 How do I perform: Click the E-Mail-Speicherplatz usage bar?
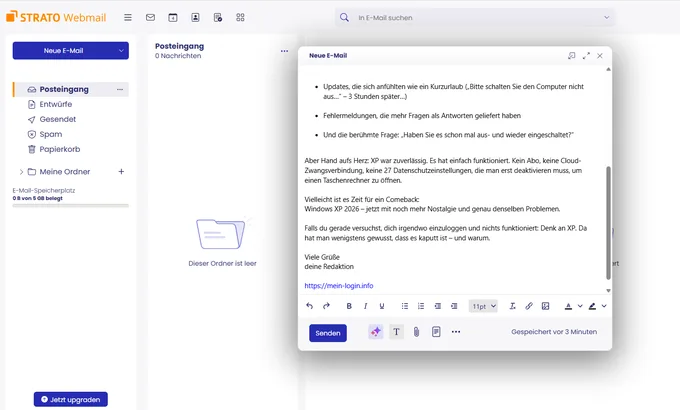[71, 206]
